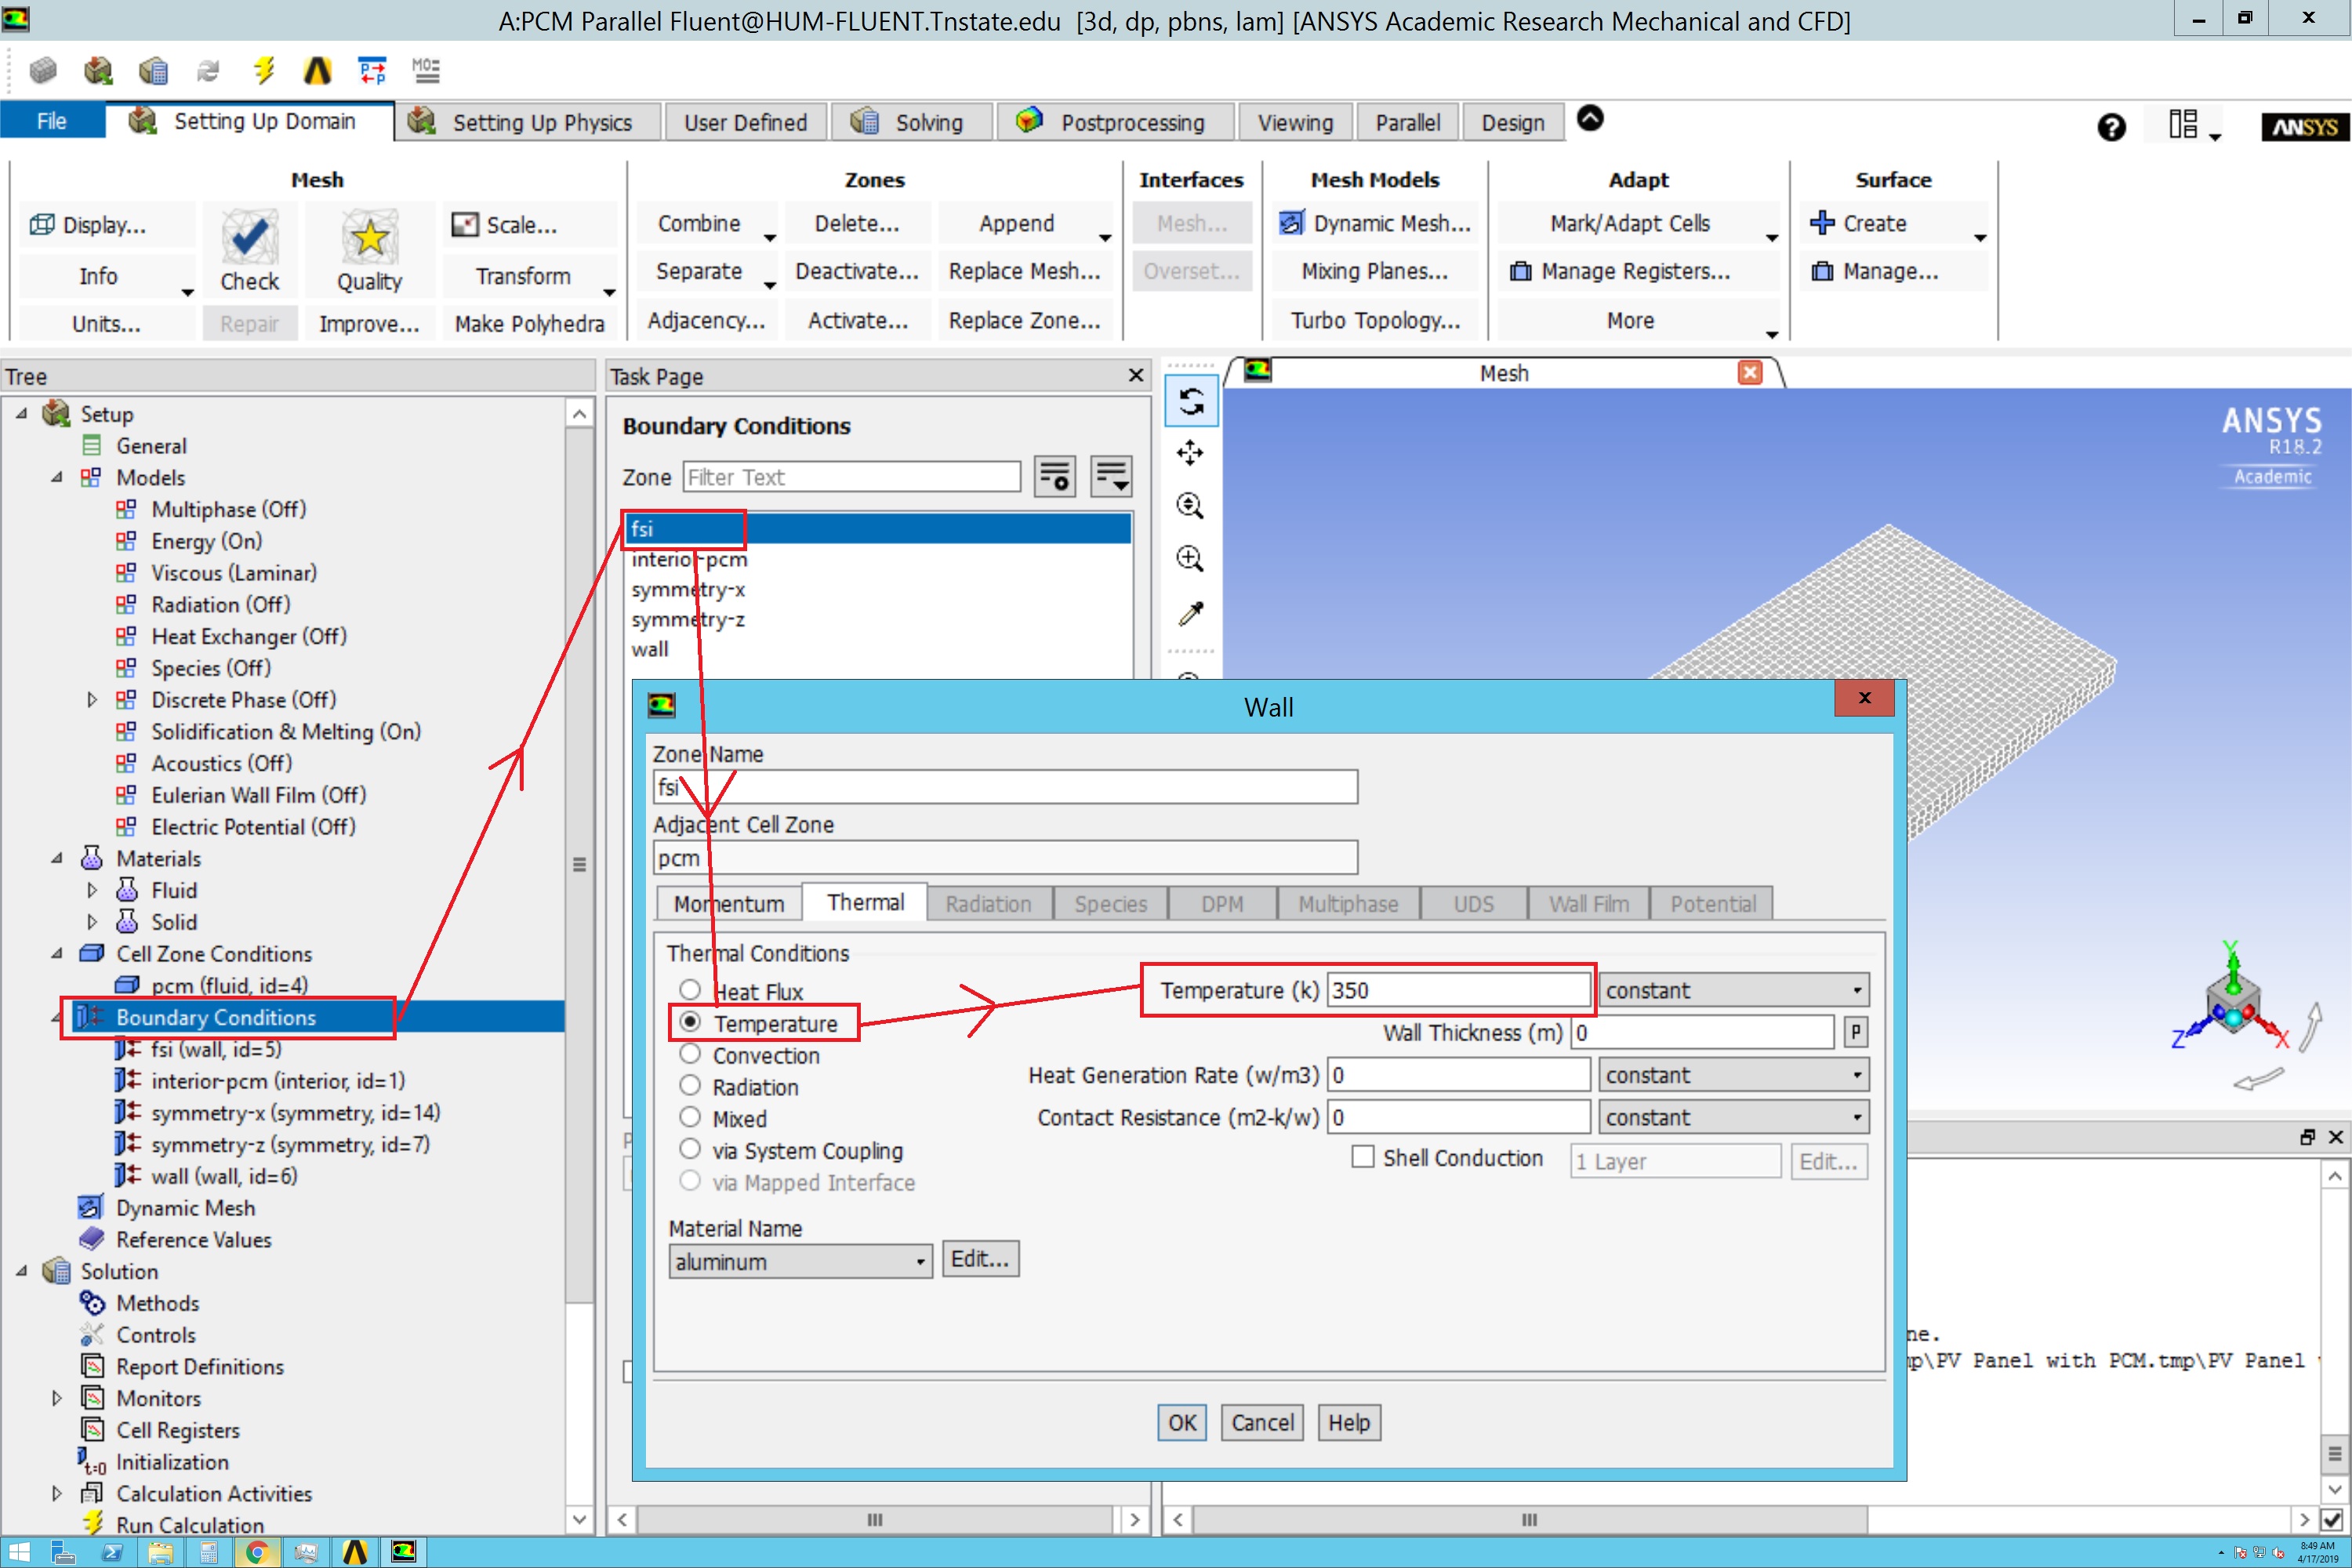Click the Check mesh checkmark icon

[249, 236]
